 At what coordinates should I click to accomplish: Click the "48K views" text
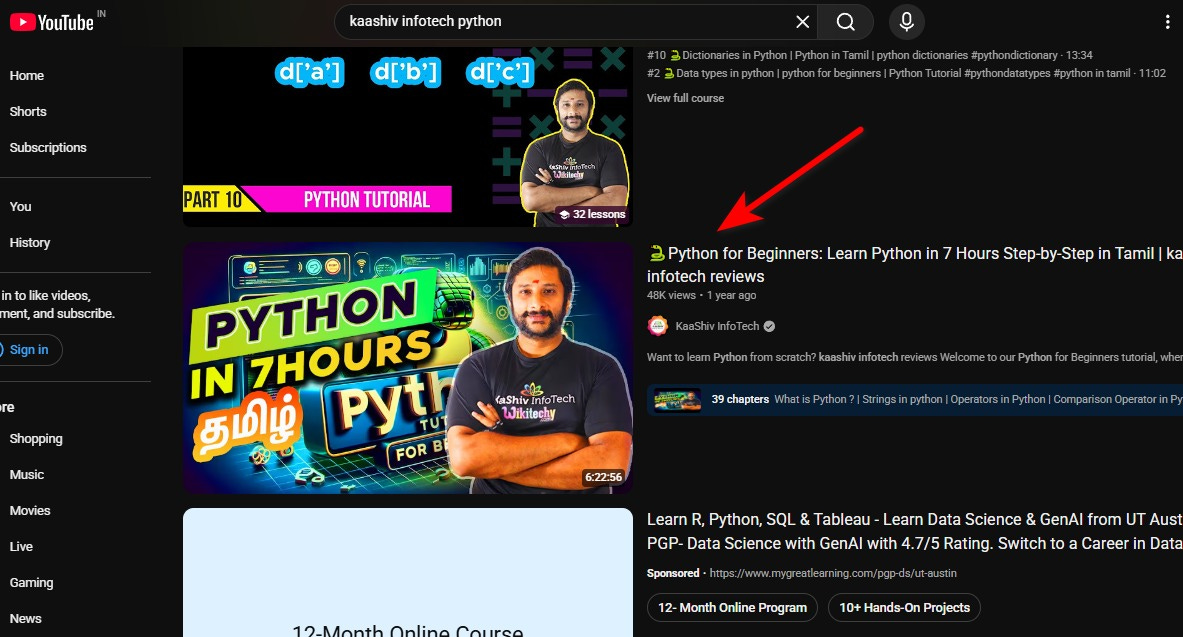coord(671,295)
